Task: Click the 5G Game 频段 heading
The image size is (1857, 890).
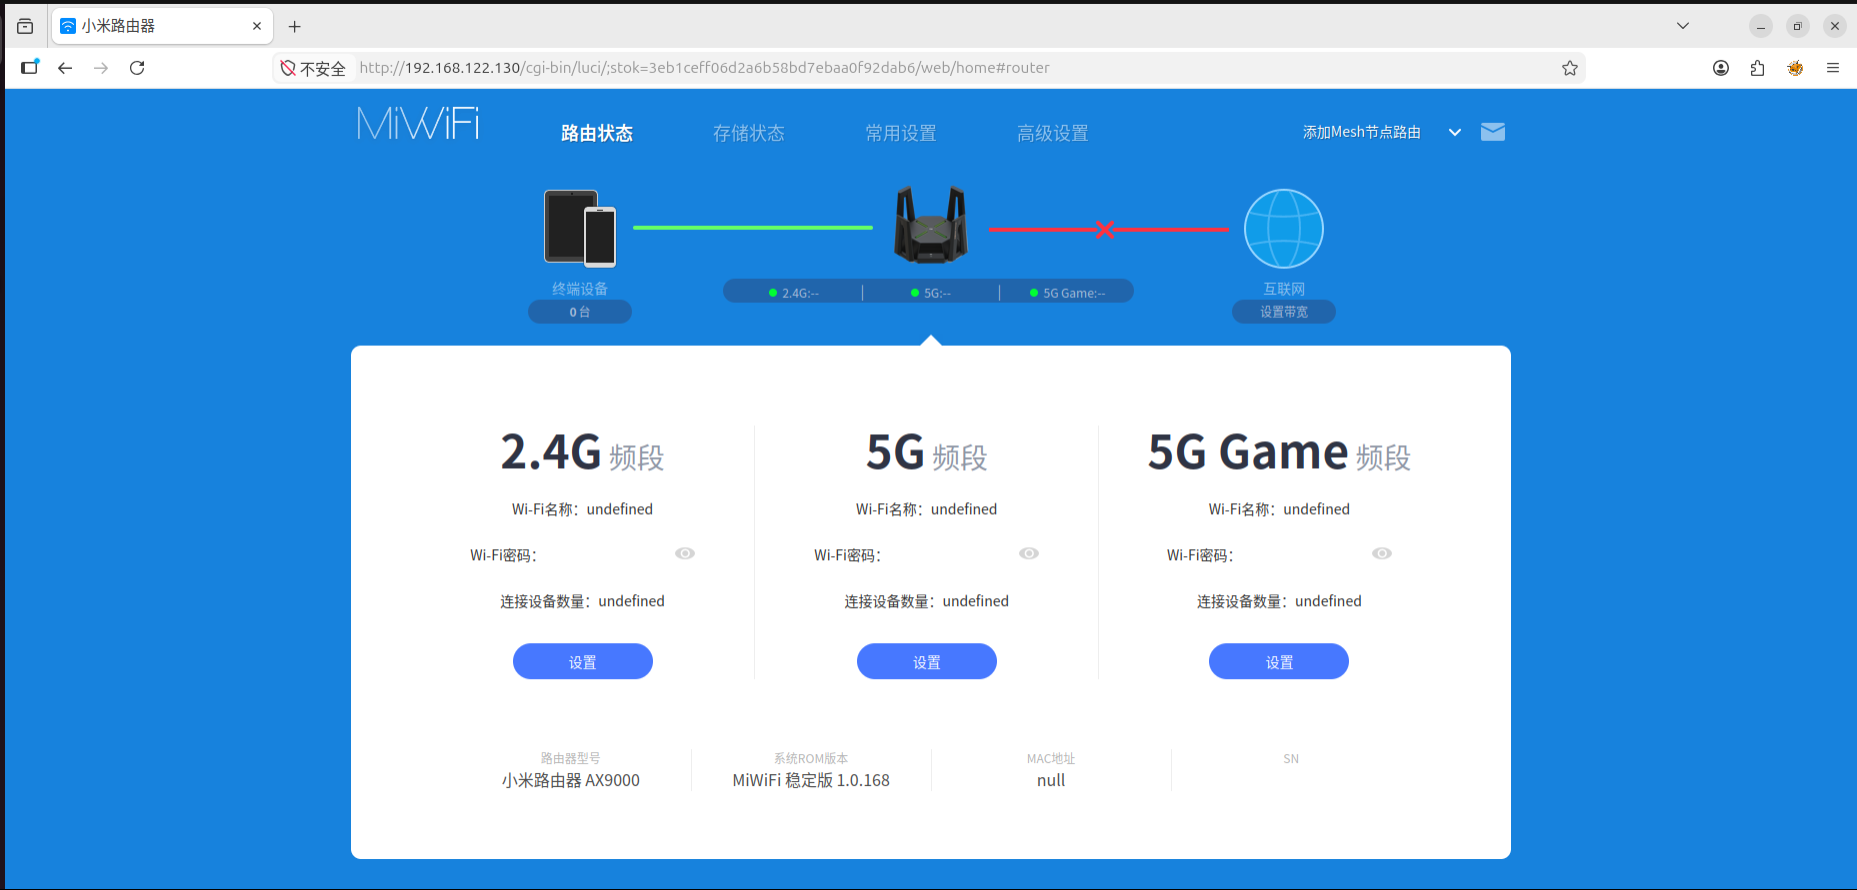Action: pos(1279,453)
